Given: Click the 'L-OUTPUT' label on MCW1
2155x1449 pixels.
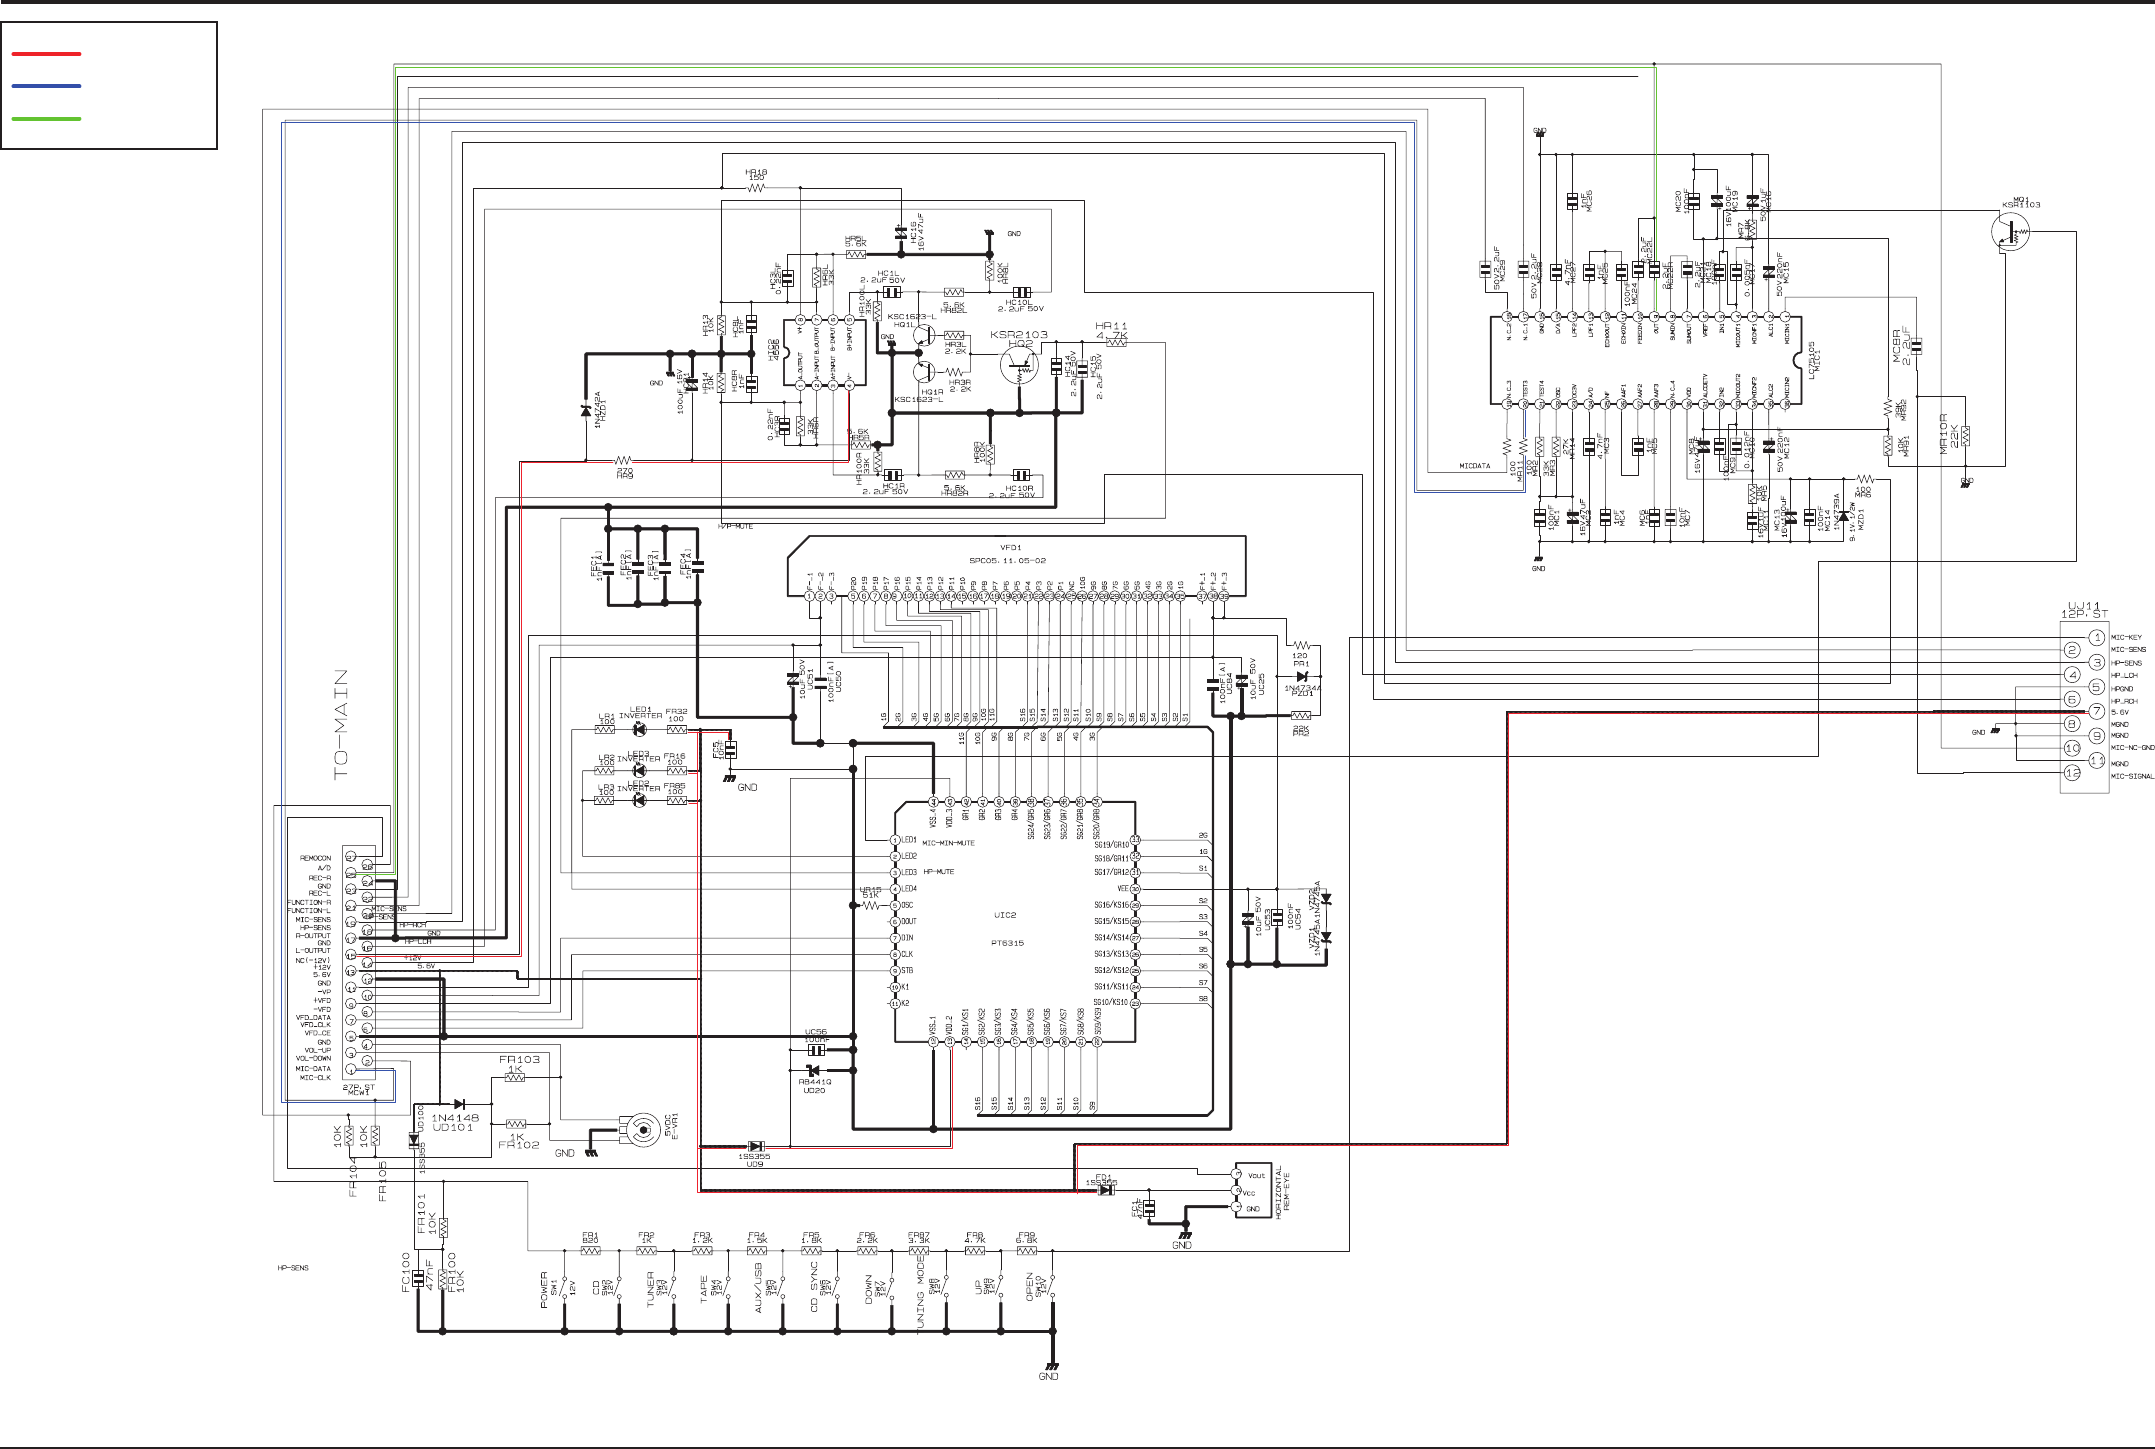Looking at the screenshot, I should [x=313, y=951].
